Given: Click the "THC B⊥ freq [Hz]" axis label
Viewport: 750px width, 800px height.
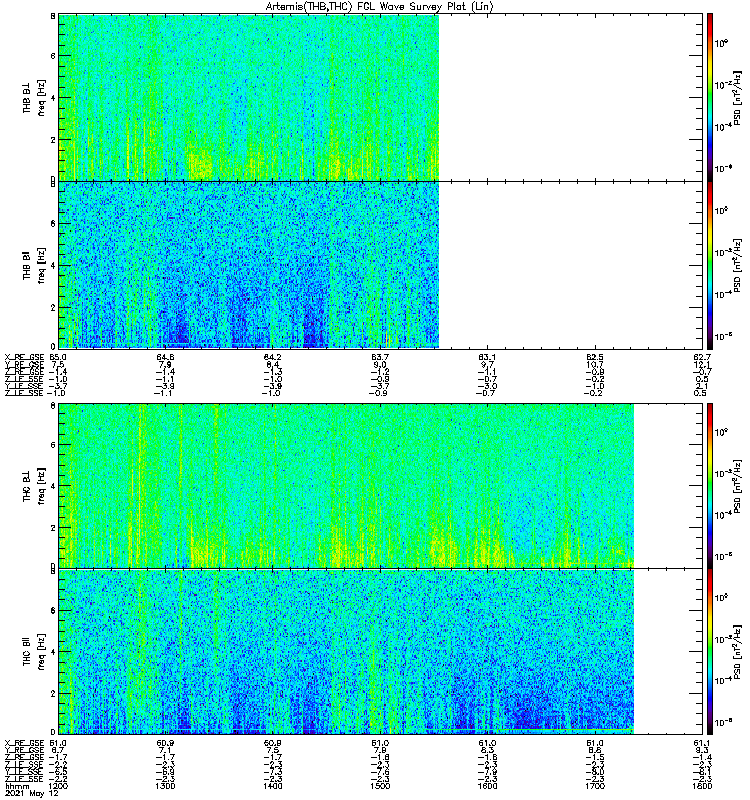Looking at the screenshot, I should 34,485.
